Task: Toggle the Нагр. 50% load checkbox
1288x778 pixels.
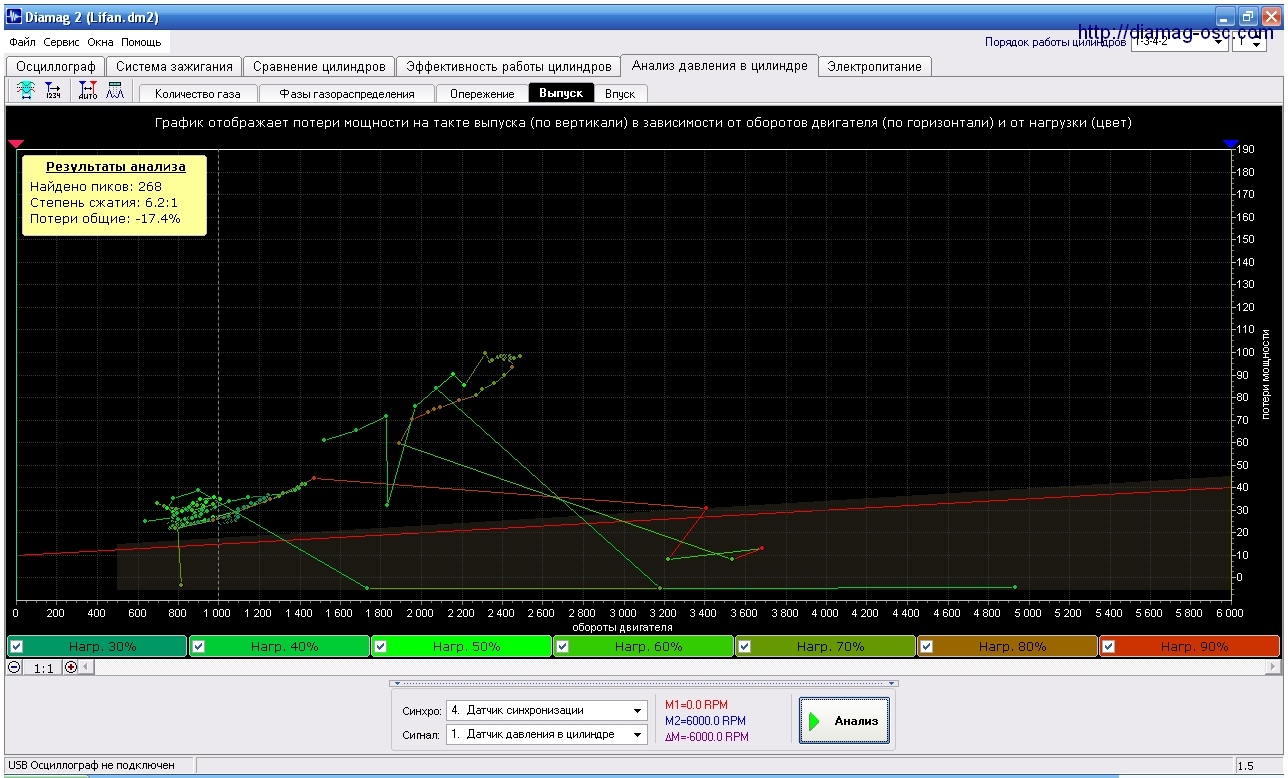Action: click(380, 647)
